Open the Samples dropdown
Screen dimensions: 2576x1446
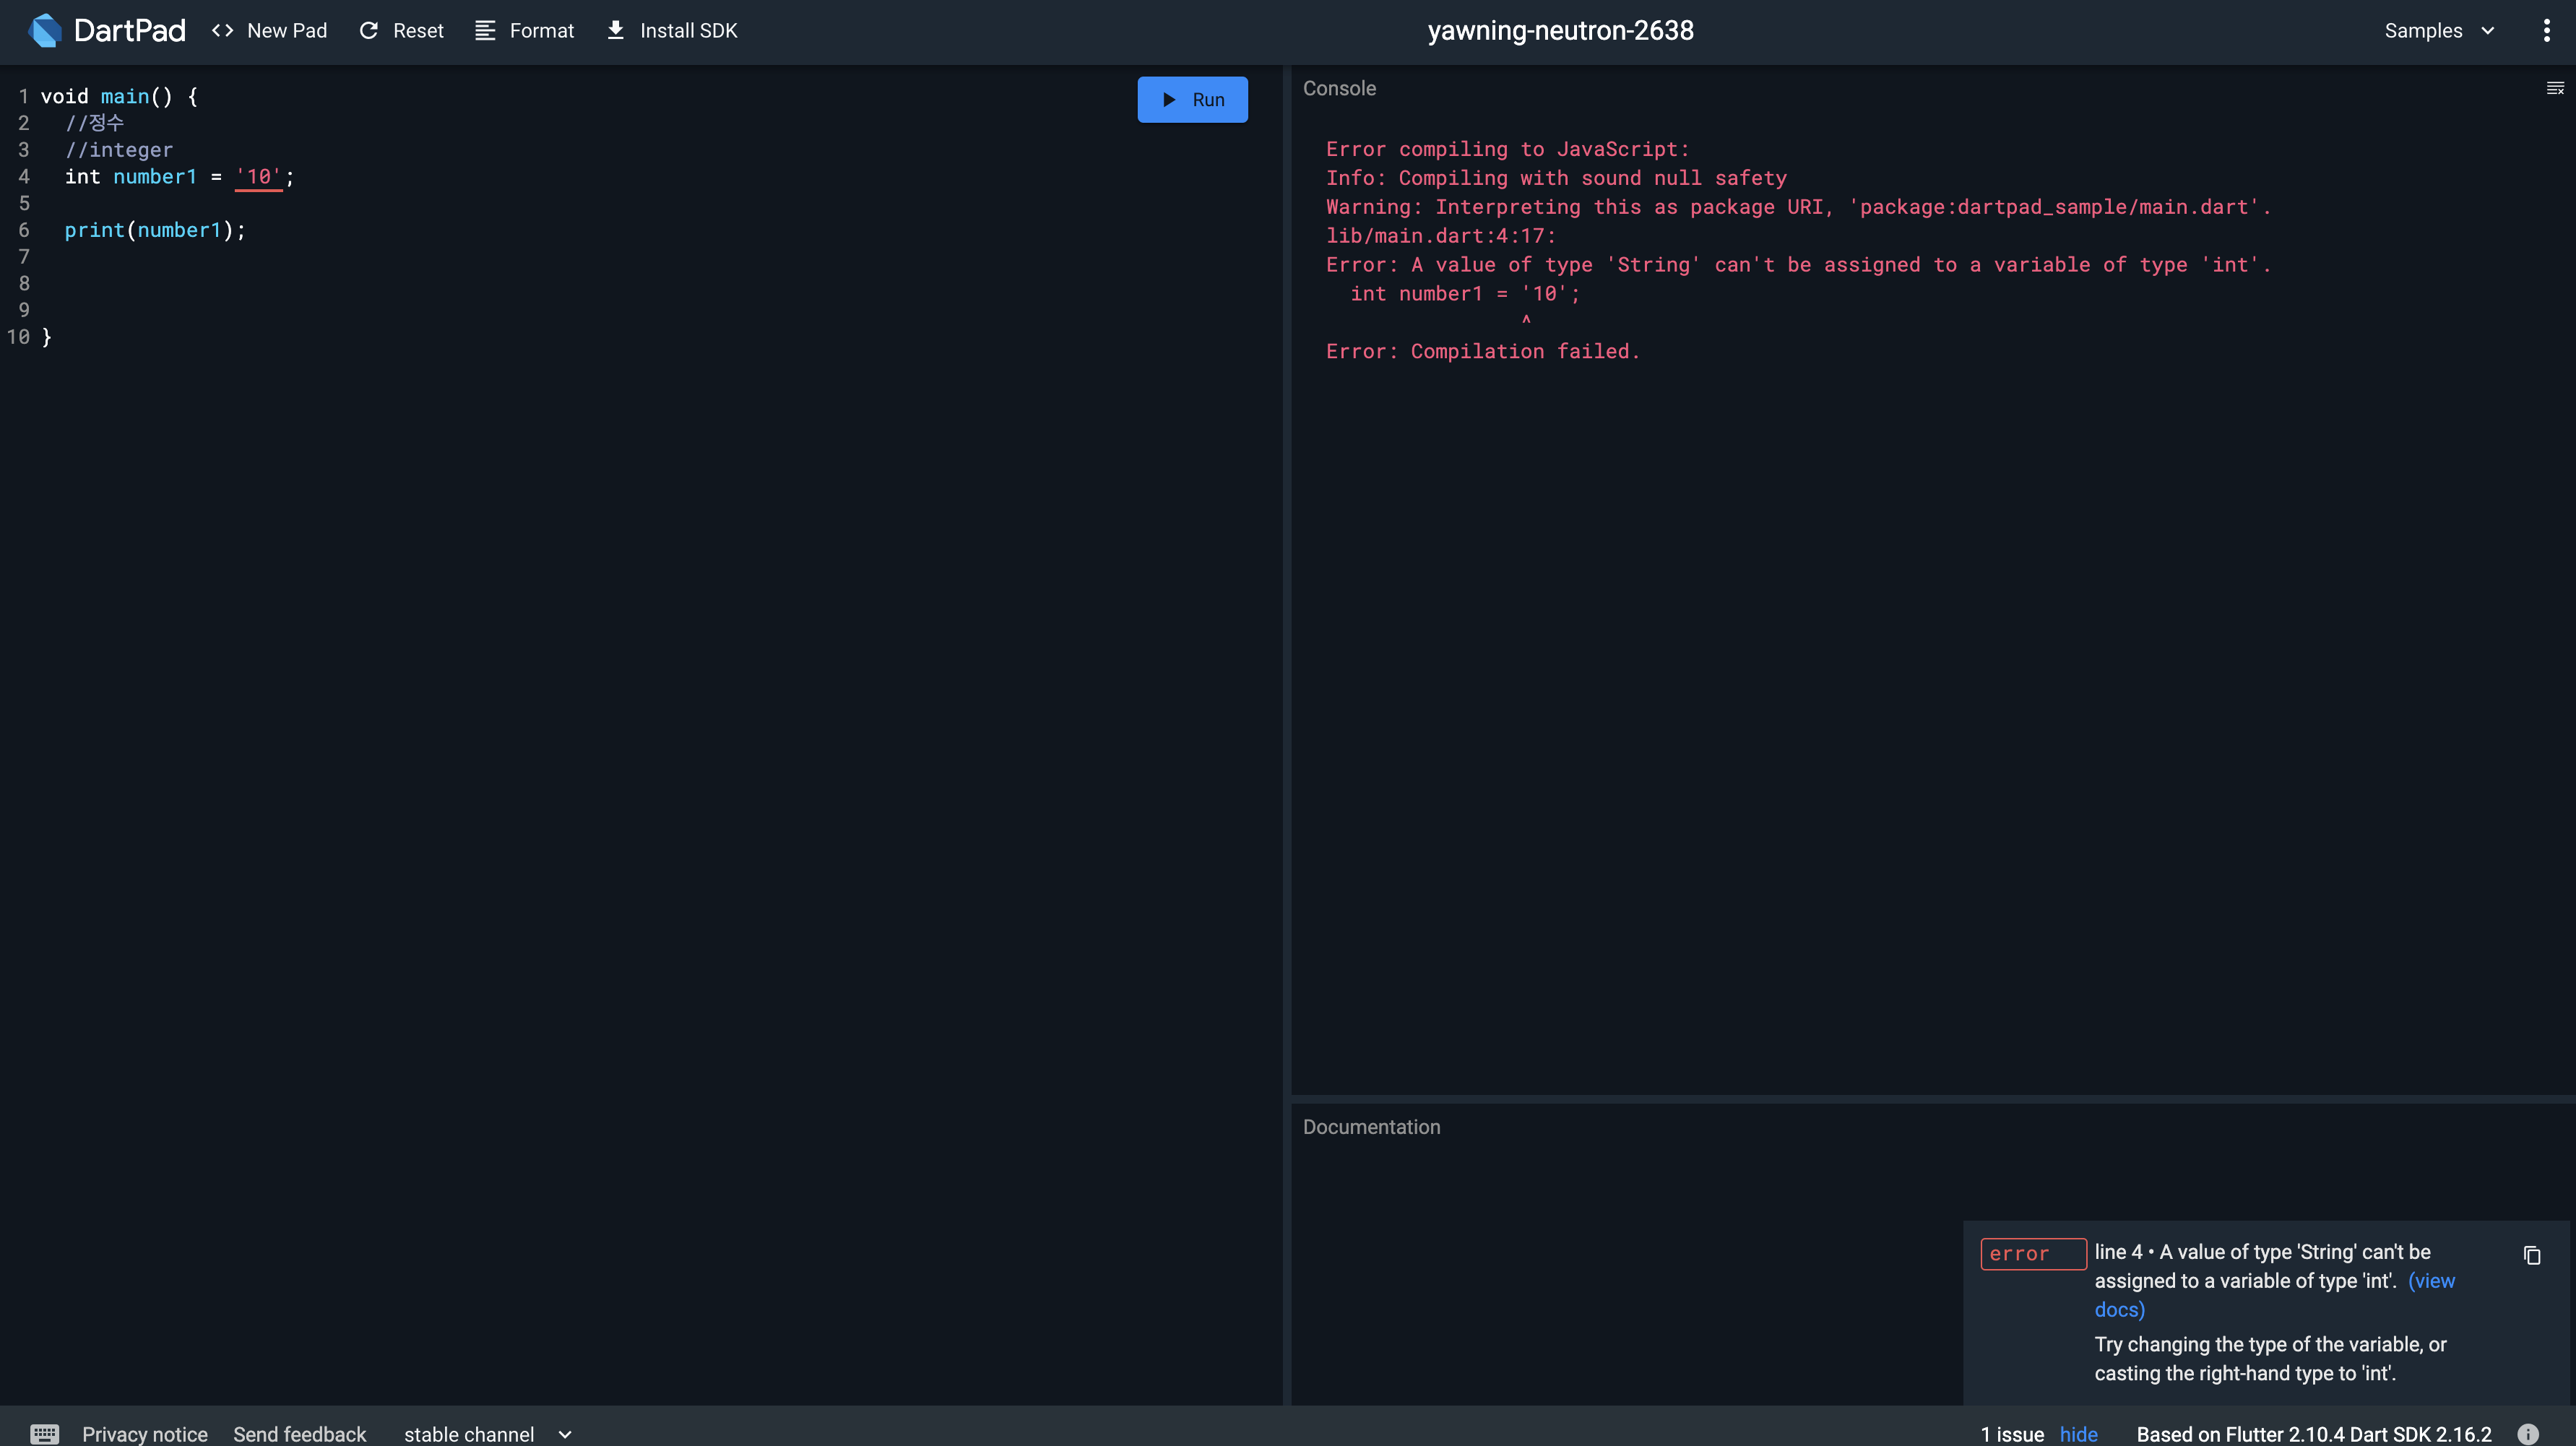[2439, 30]
